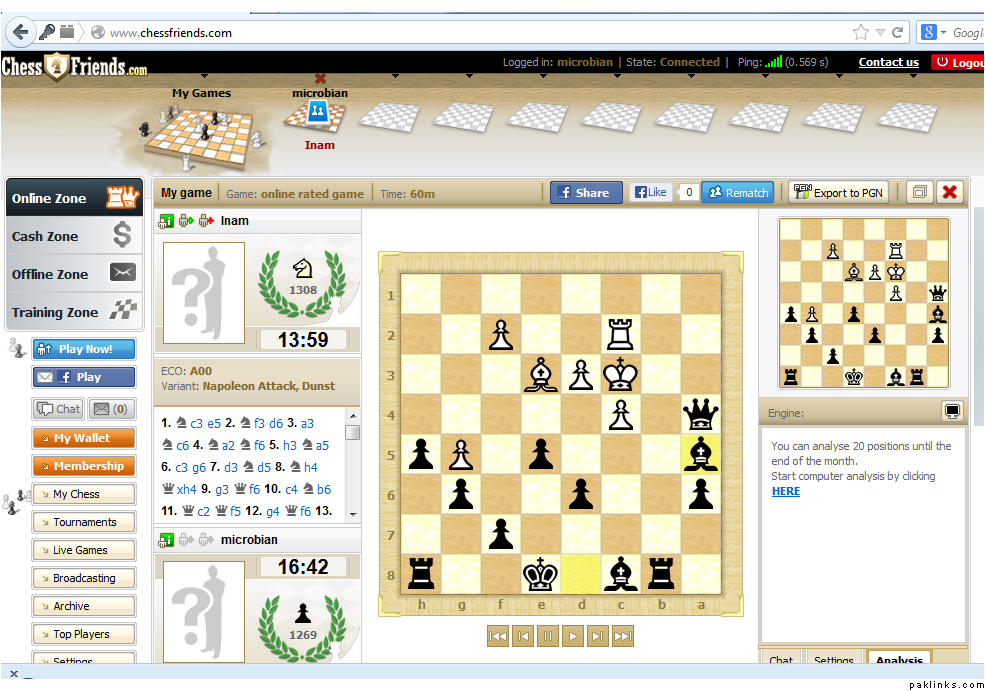Export the game to PGN
Image resolution: width=985 pixels, height=691 pixels.
(839, 193)
